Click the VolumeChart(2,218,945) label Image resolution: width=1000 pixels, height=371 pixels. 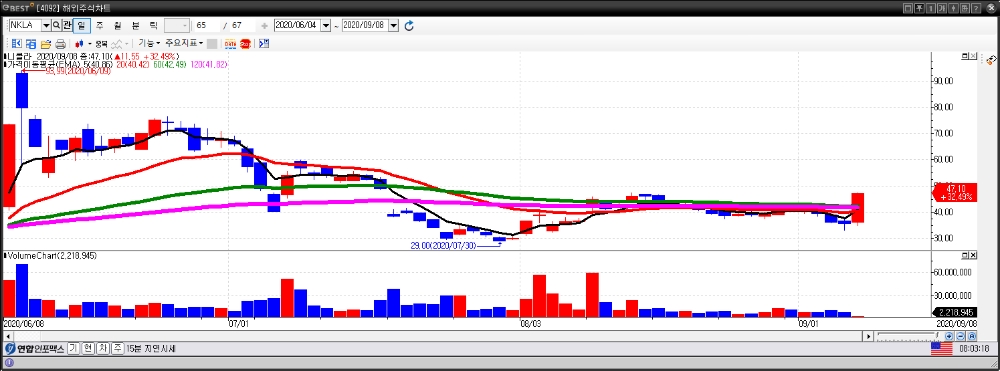pyautogui.click(x=50, y=255)
